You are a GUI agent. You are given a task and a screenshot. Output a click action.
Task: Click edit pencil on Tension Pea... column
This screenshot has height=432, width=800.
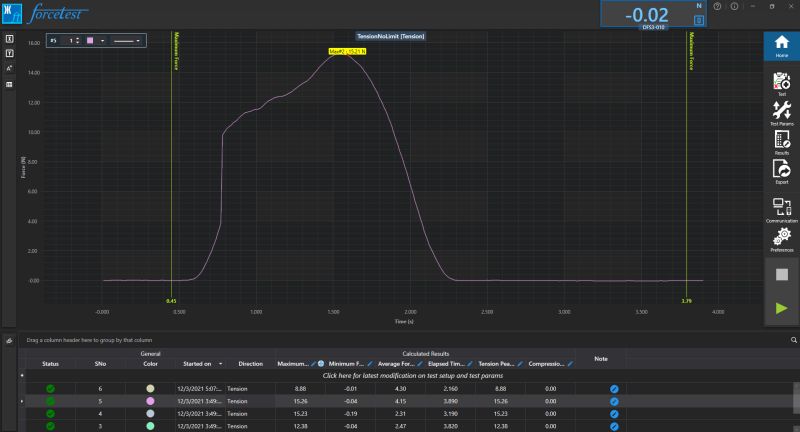pyautogui.click(x=520, y=364)
